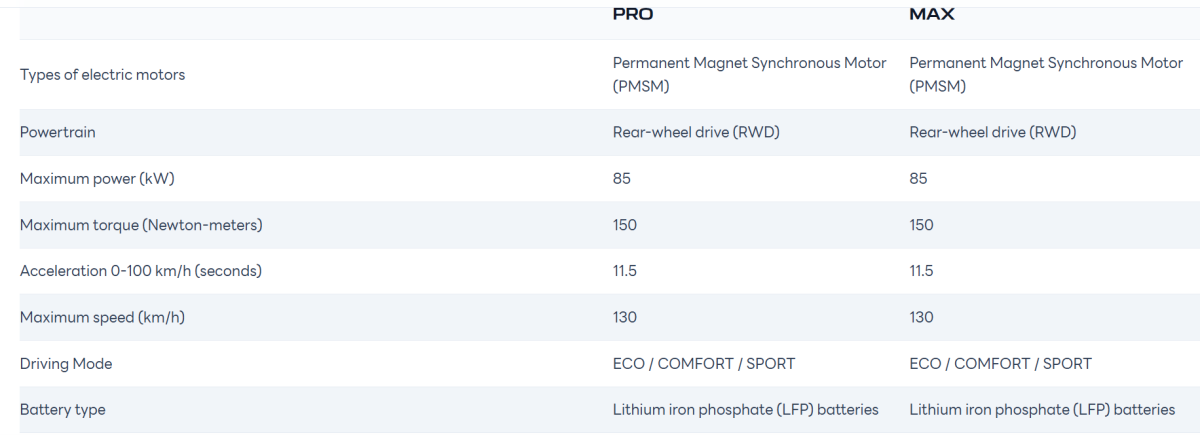Click MAX's Lithium iron phosphate battery value
1200x435 pixels.
[x=1042, y=410]
